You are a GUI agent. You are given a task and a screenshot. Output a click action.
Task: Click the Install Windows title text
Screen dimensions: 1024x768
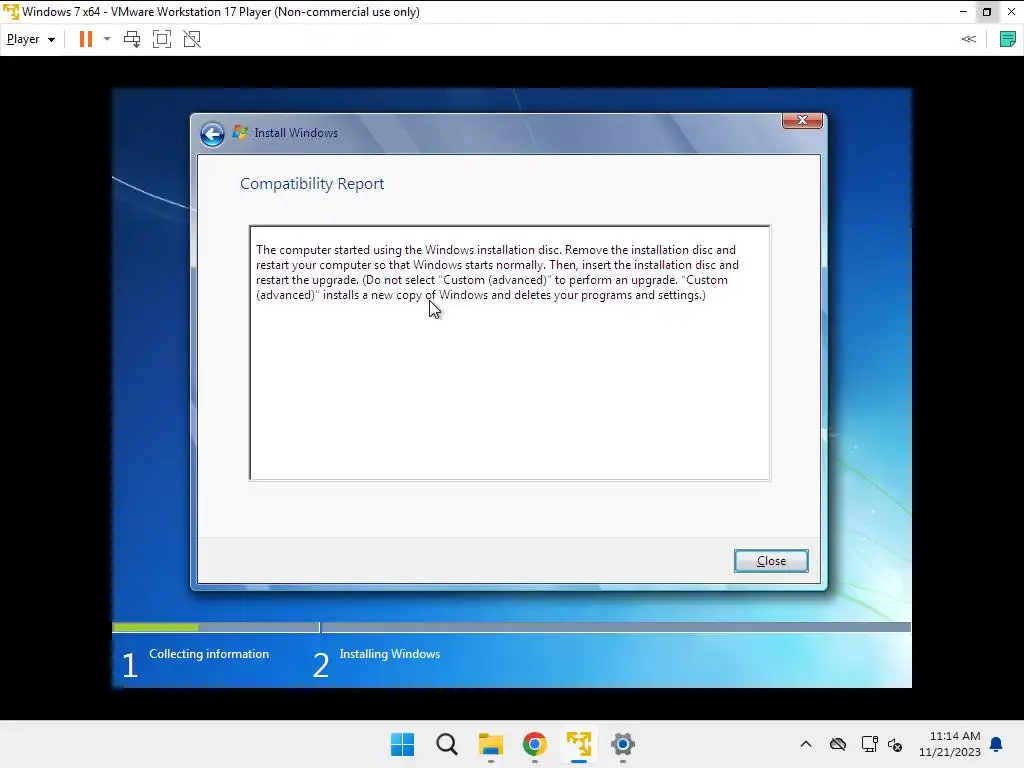pos(296,133)
